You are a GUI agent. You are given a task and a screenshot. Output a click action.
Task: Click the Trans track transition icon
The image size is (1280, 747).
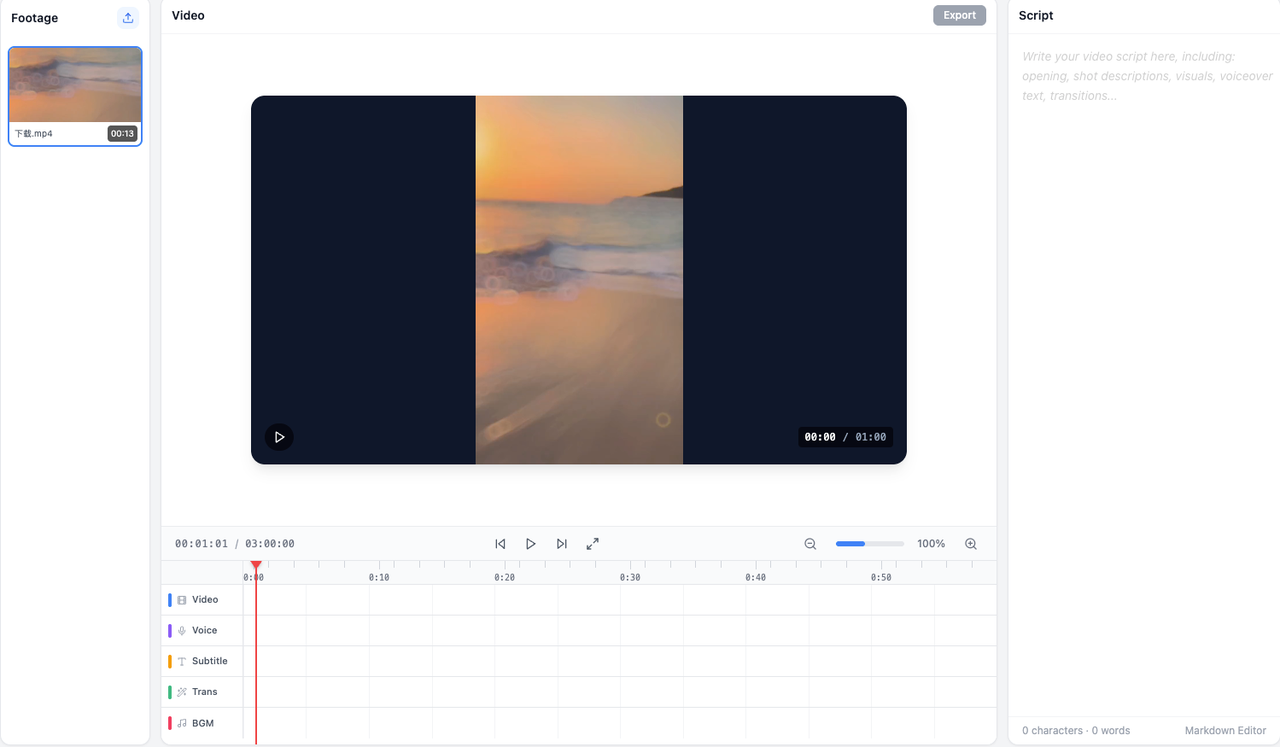(x=182, y=691)
